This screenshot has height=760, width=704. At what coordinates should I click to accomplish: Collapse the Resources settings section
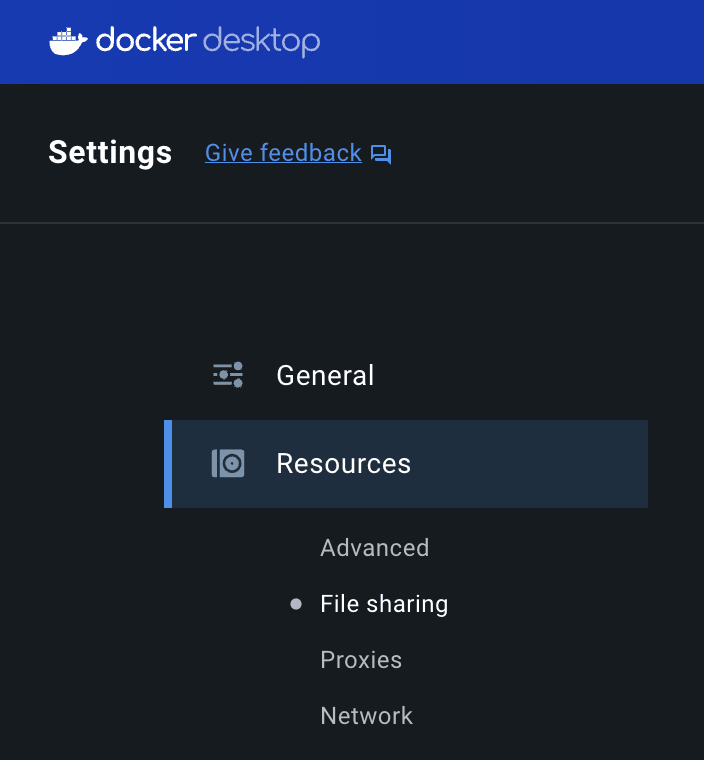click(406, 464)
